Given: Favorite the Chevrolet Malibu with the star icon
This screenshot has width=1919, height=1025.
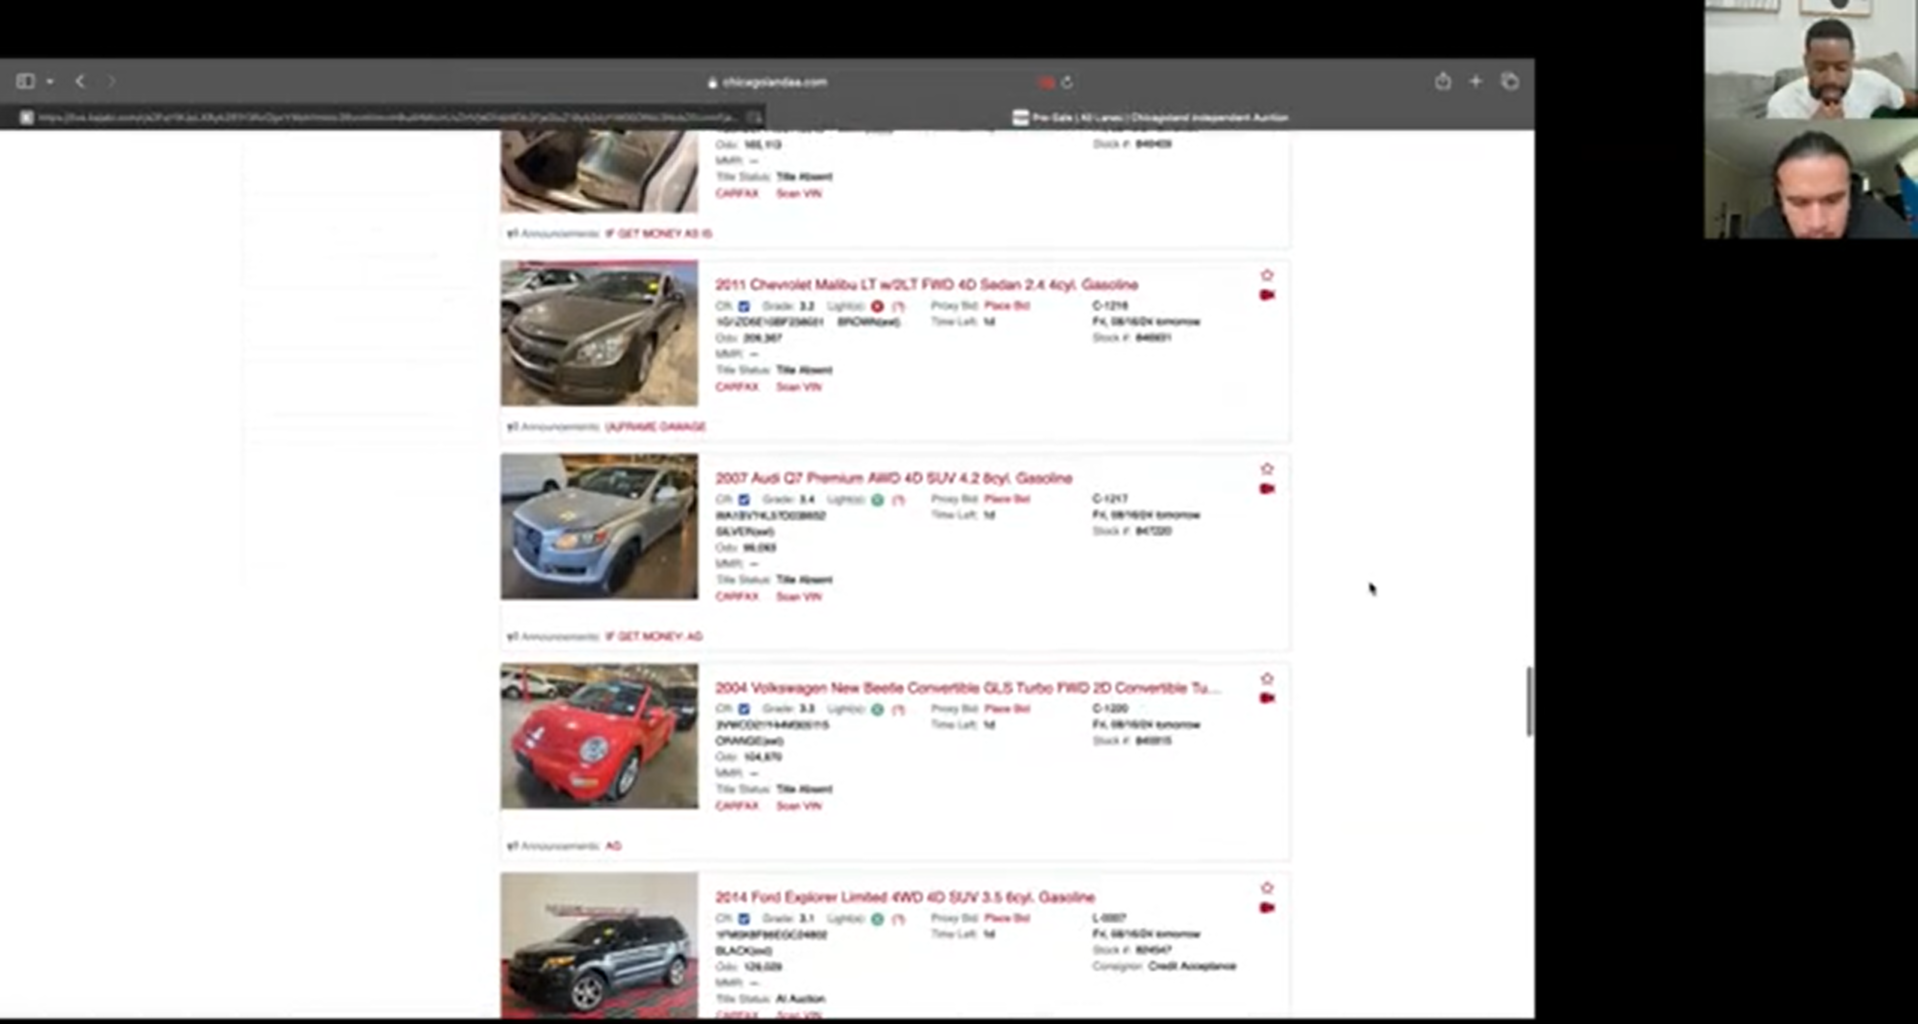Looking at the screenshot, I should point(1267,275).
